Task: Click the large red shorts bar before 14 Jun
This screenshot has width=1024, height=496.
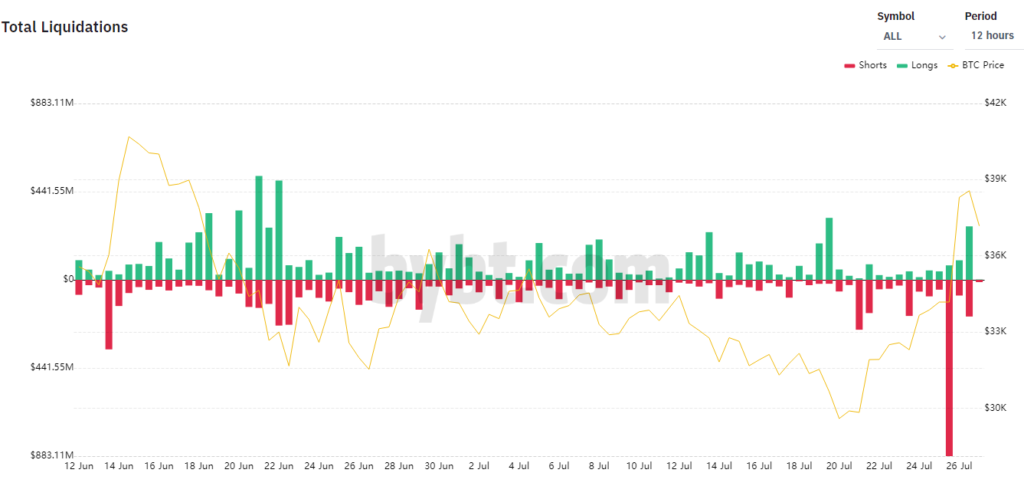Action: click(x=108, y=314)
